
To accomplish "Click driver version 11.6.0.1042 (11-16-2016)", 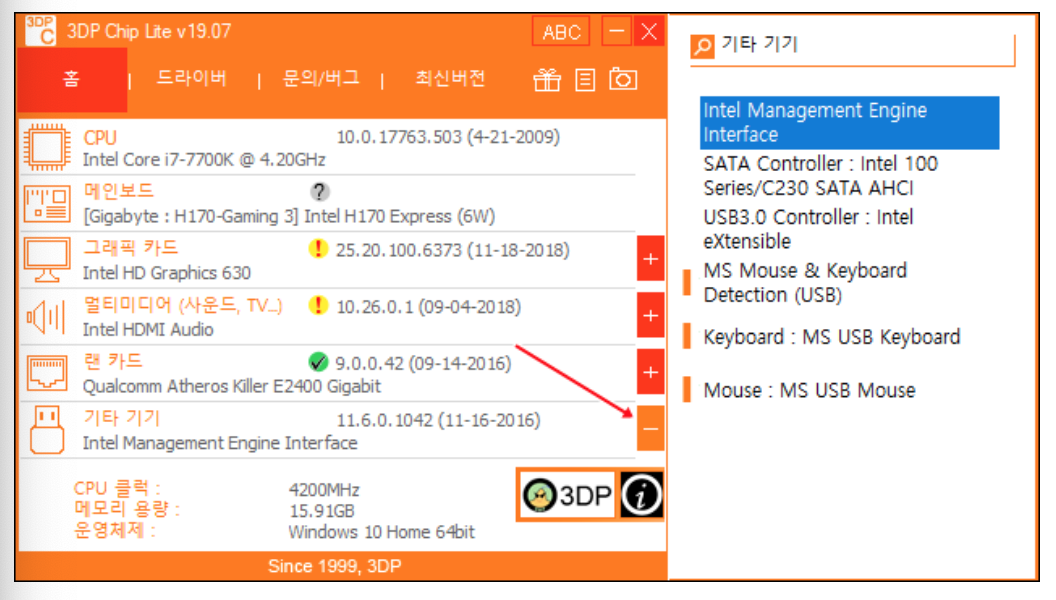I will point(438,420).
